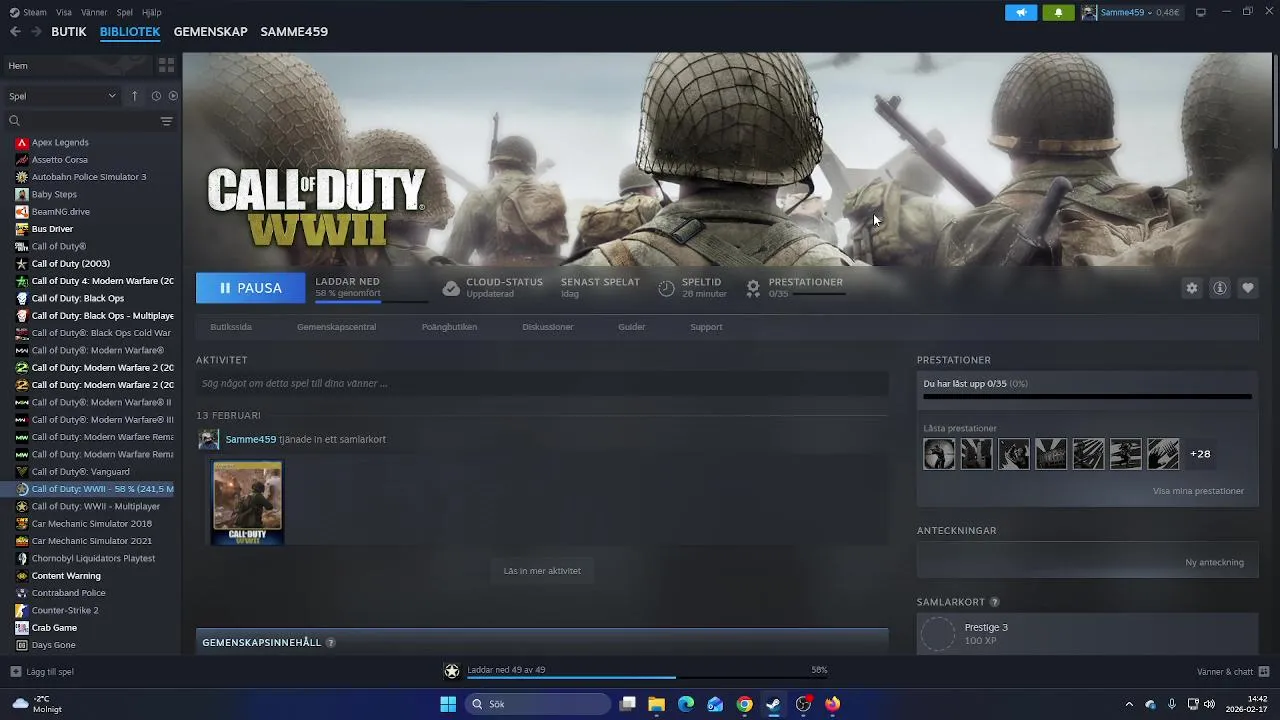Show the +28 more locked achievements
The image size is (1280, 720).
(x=1200, y=454)
